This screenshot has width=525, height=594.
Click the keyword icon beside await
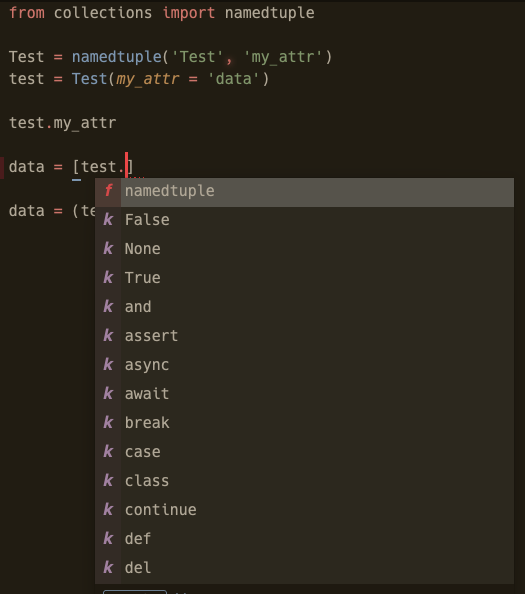(108, 394)
